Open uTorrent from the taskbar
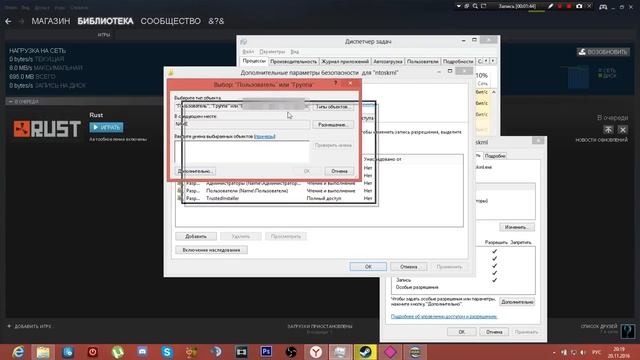The height and width of the screenshot is (360, 640). [x=118, y=352]
